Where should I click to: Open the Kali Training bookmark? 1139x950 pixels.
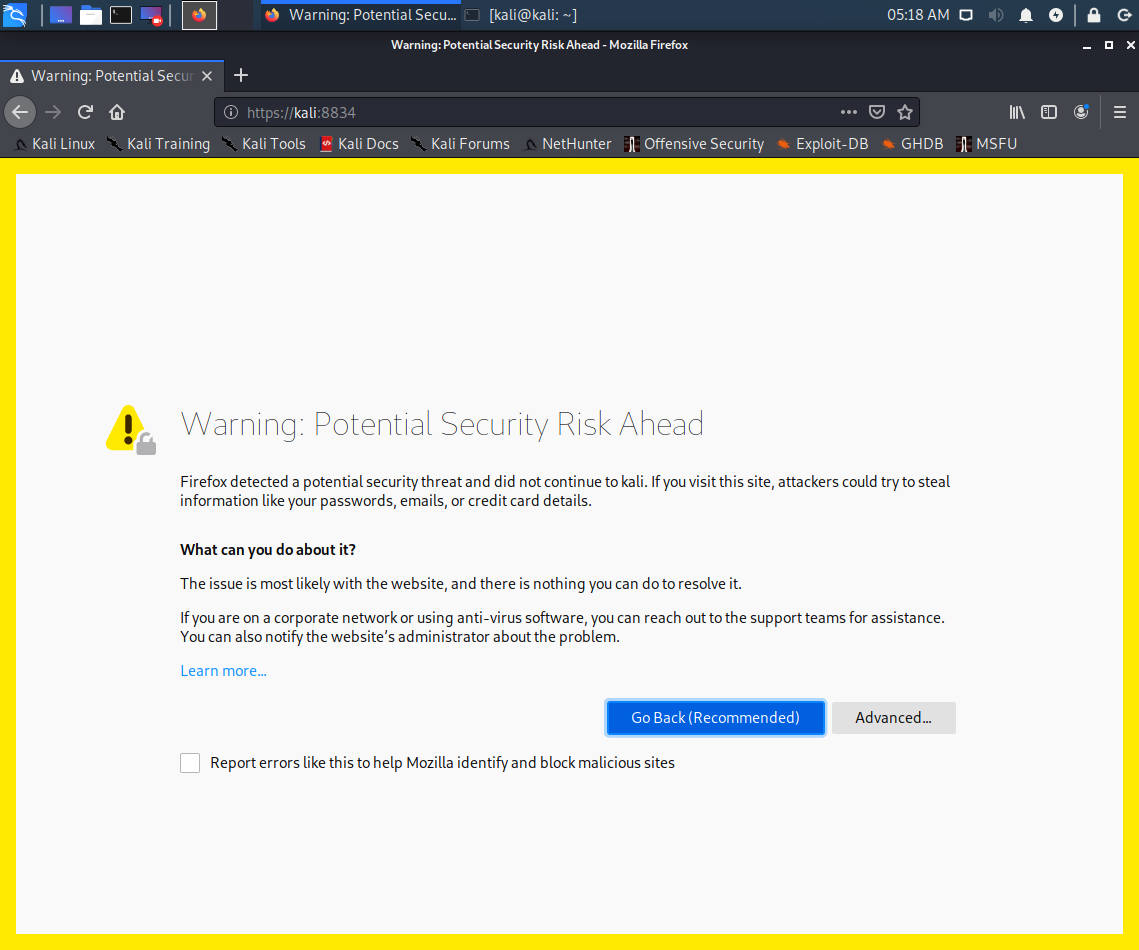(x=158, y=144)
